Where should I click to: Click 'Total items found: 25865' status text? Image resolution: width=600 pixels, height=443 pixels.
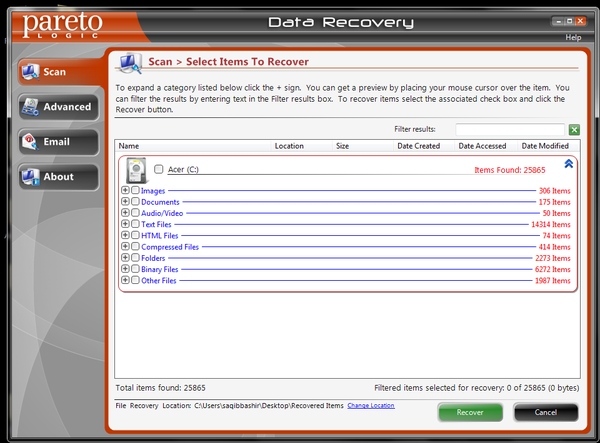point(160,388)
